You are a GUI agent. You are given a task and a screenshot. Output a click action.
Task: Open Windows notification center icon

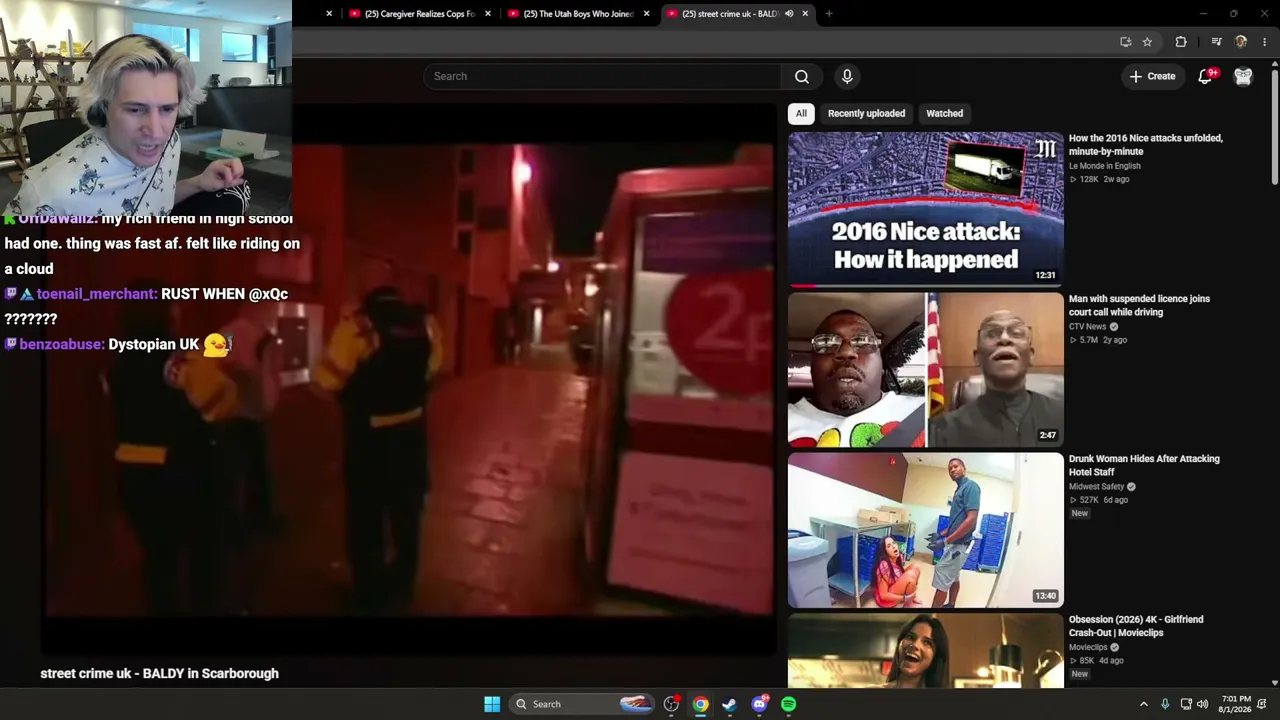coord(1262,704)
